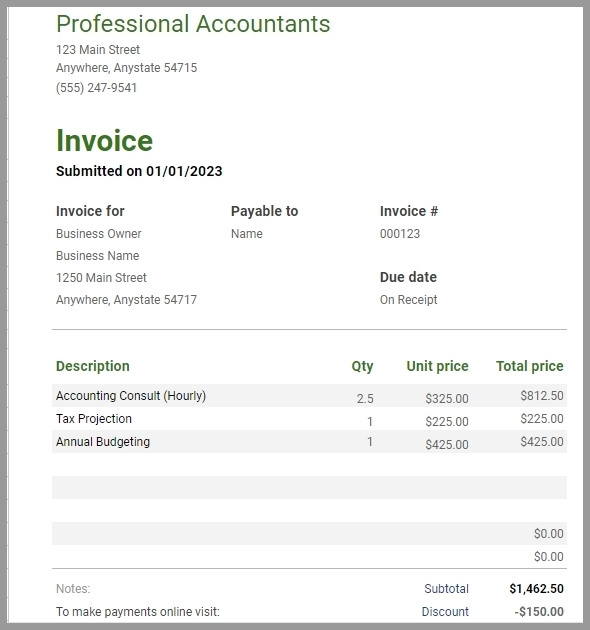Select the Submitted on 01/01/2023 cell
This screenshot has width=590, height=630.
139,171
